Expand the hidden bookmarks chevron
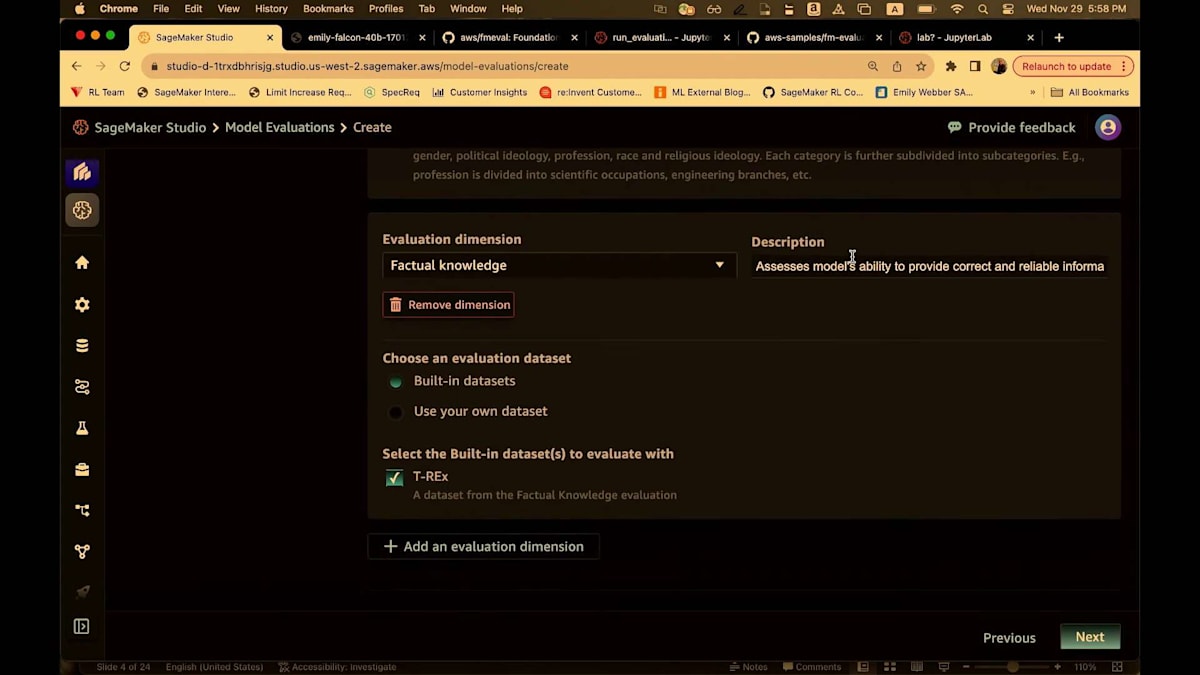The height and width of the screenshot is (675, 1200). [x=1032, y=92]
